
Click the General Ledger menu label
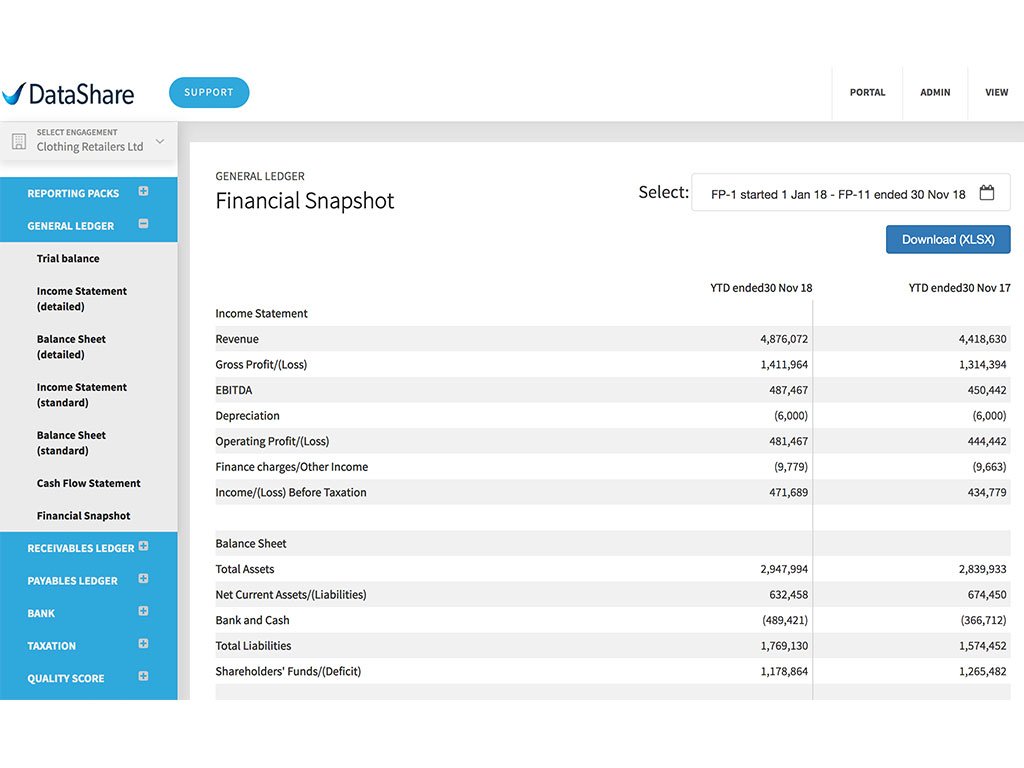71,226
